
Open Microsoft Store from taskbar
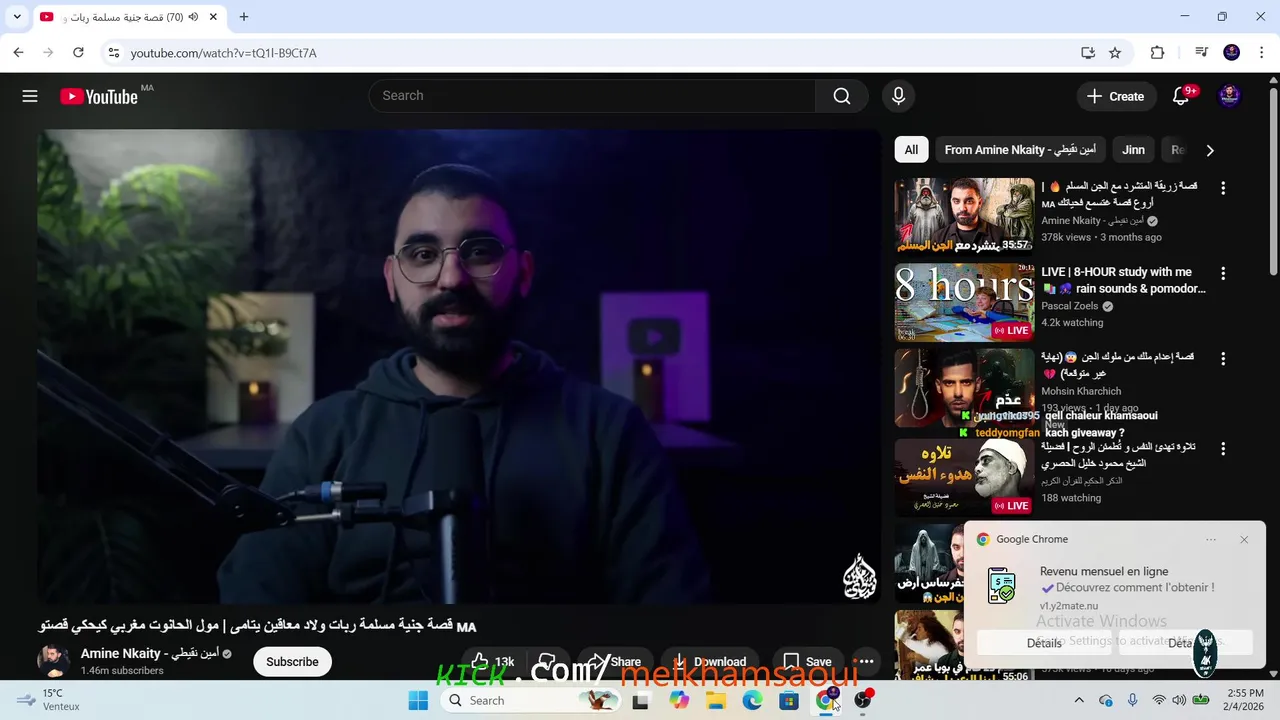coord(789,700)
